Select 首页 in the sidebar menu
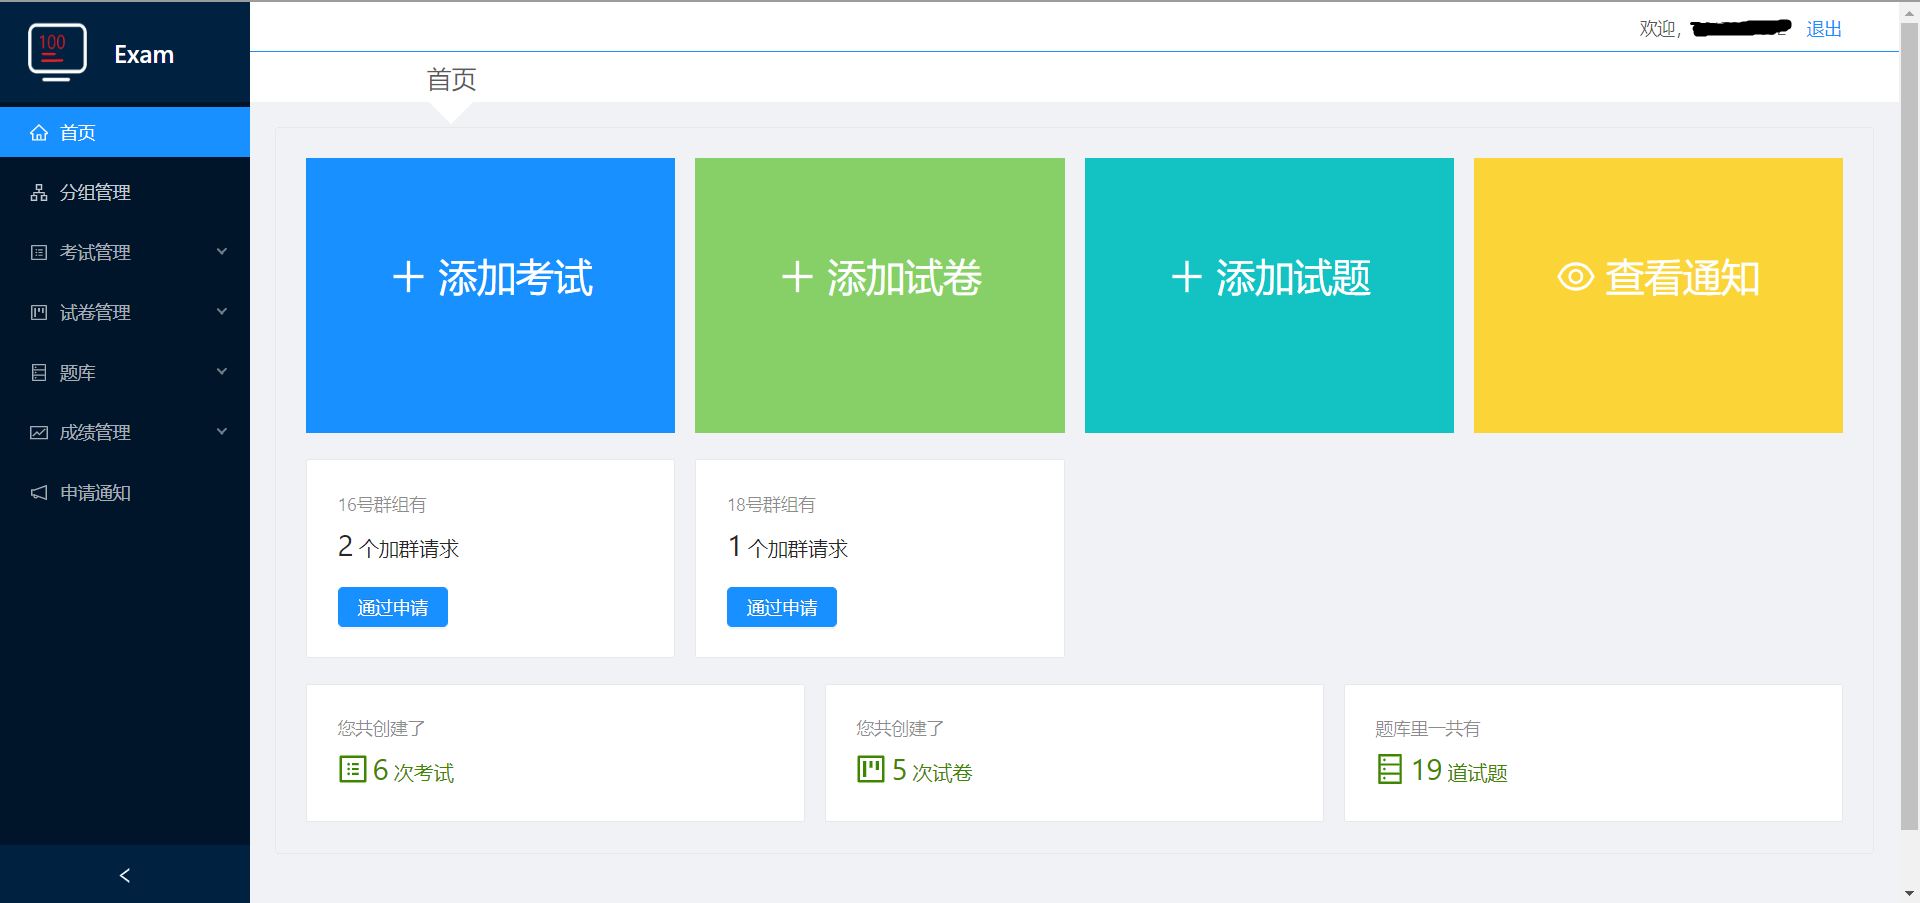 coord(125,132)
